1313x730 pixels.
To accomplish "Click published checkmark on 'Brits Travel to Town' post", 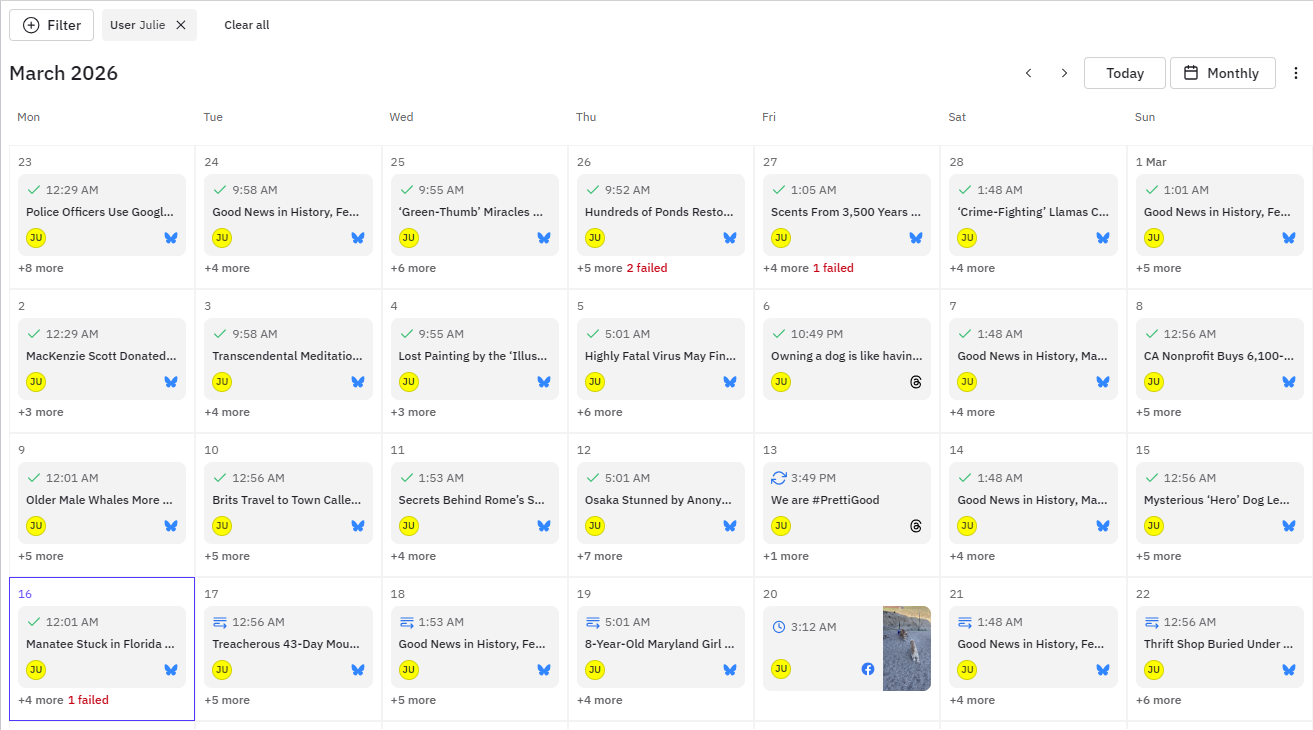I will (x=221, y=478).
